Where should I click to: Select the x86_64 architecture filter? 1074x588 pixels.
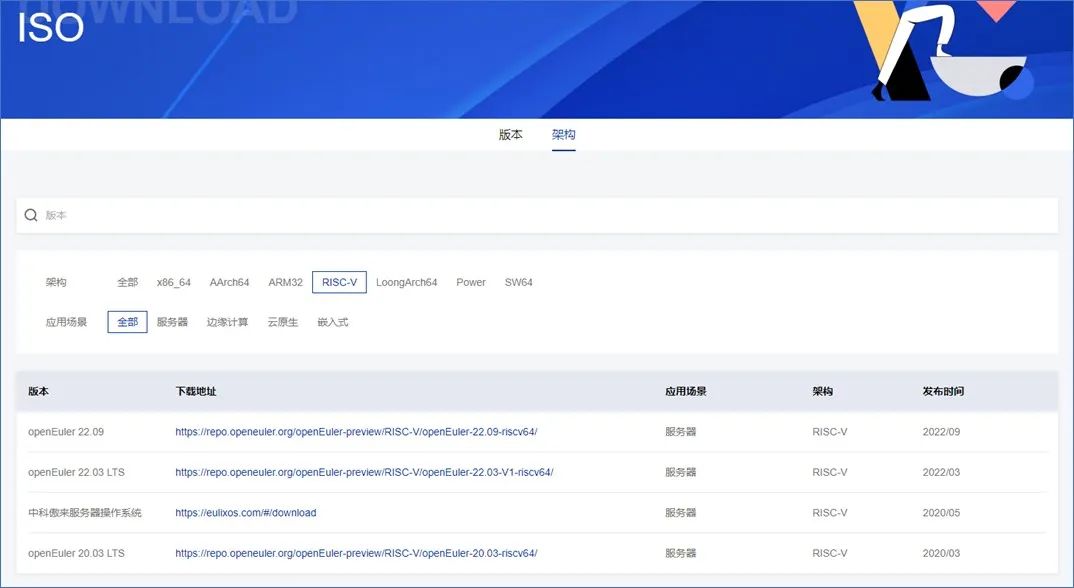click(x=173, y=282)
